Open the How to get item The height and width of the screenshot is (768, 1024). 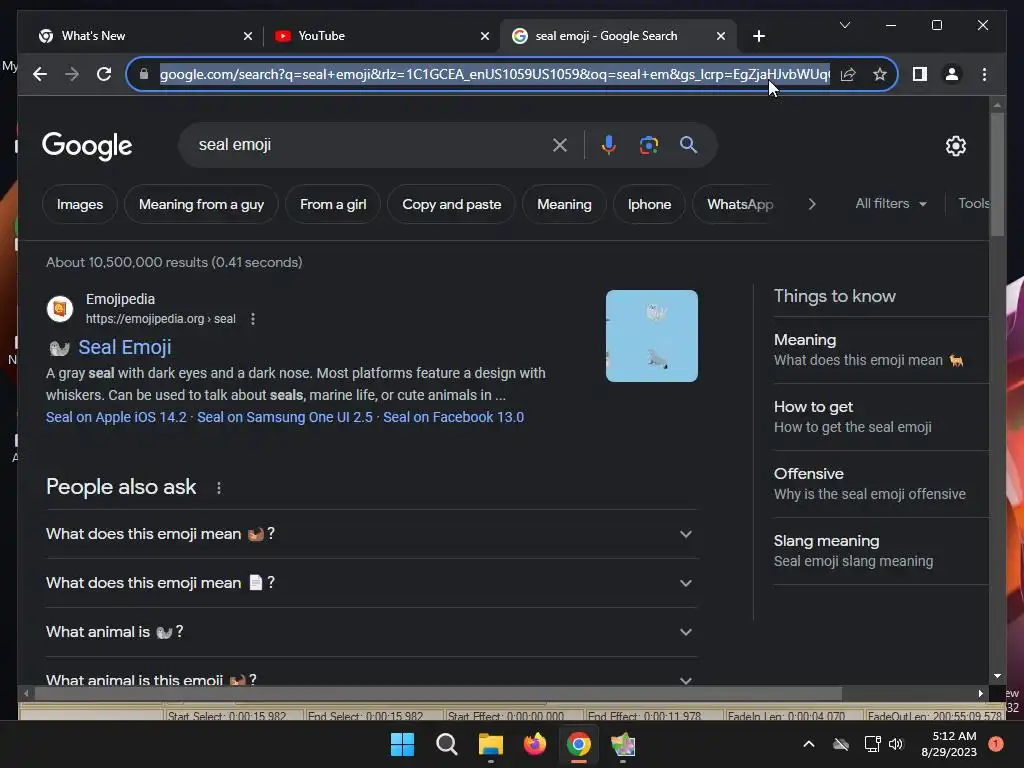(880, 417)
